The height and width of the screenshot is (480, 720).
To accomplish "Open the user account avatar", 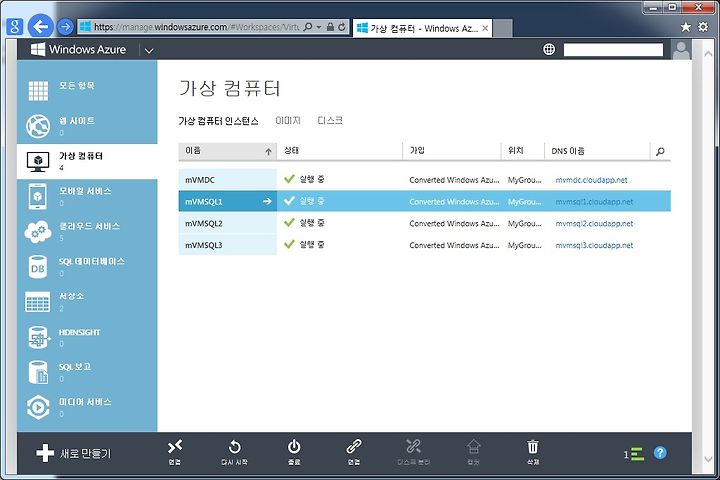I will 681,50.
